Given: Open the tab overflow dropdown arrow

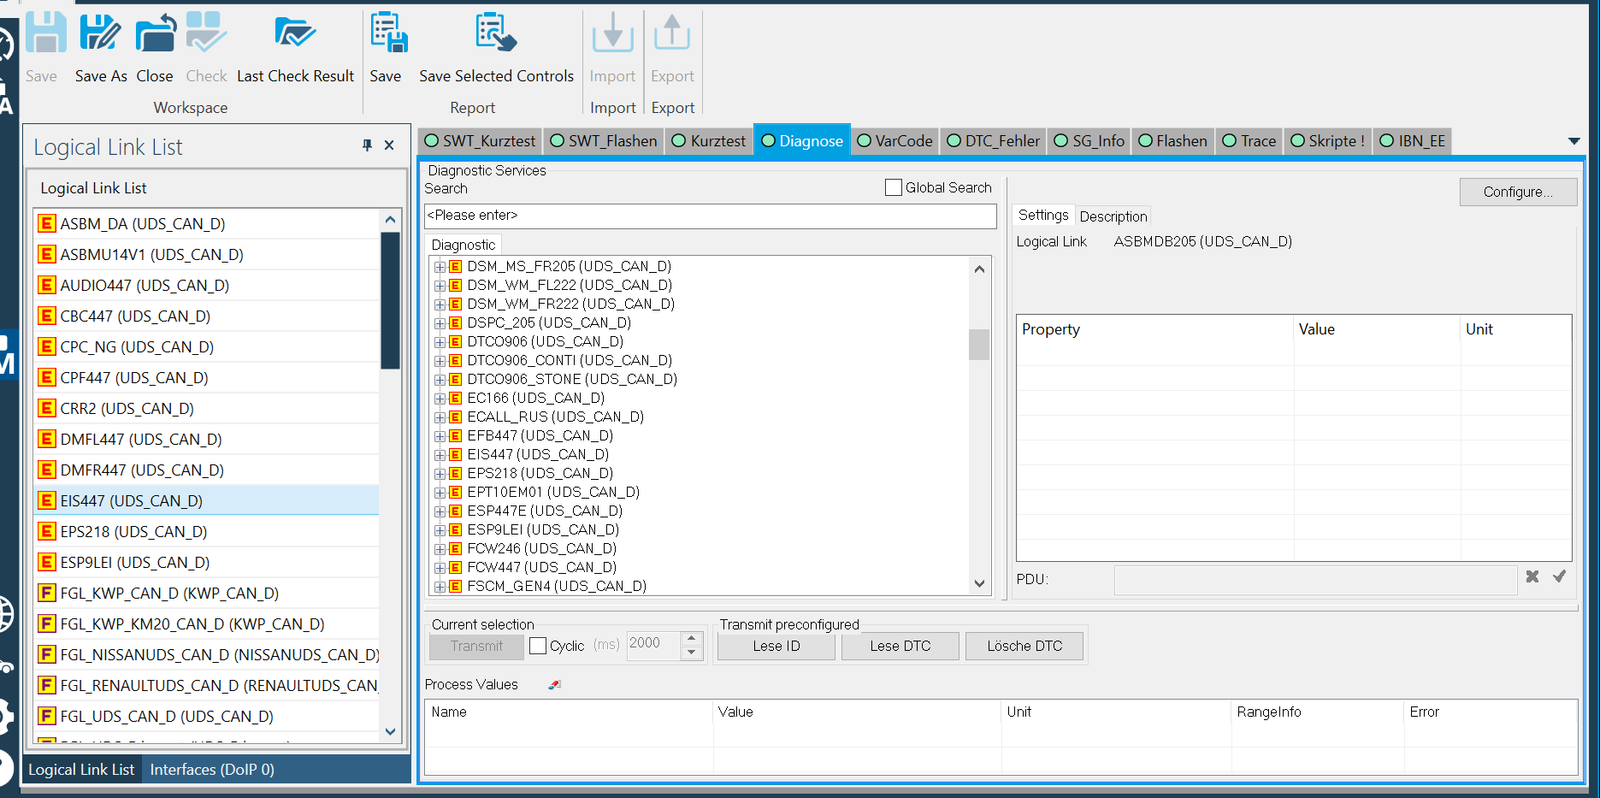Looking at the screenshot, I should [x=1573, y=142].
